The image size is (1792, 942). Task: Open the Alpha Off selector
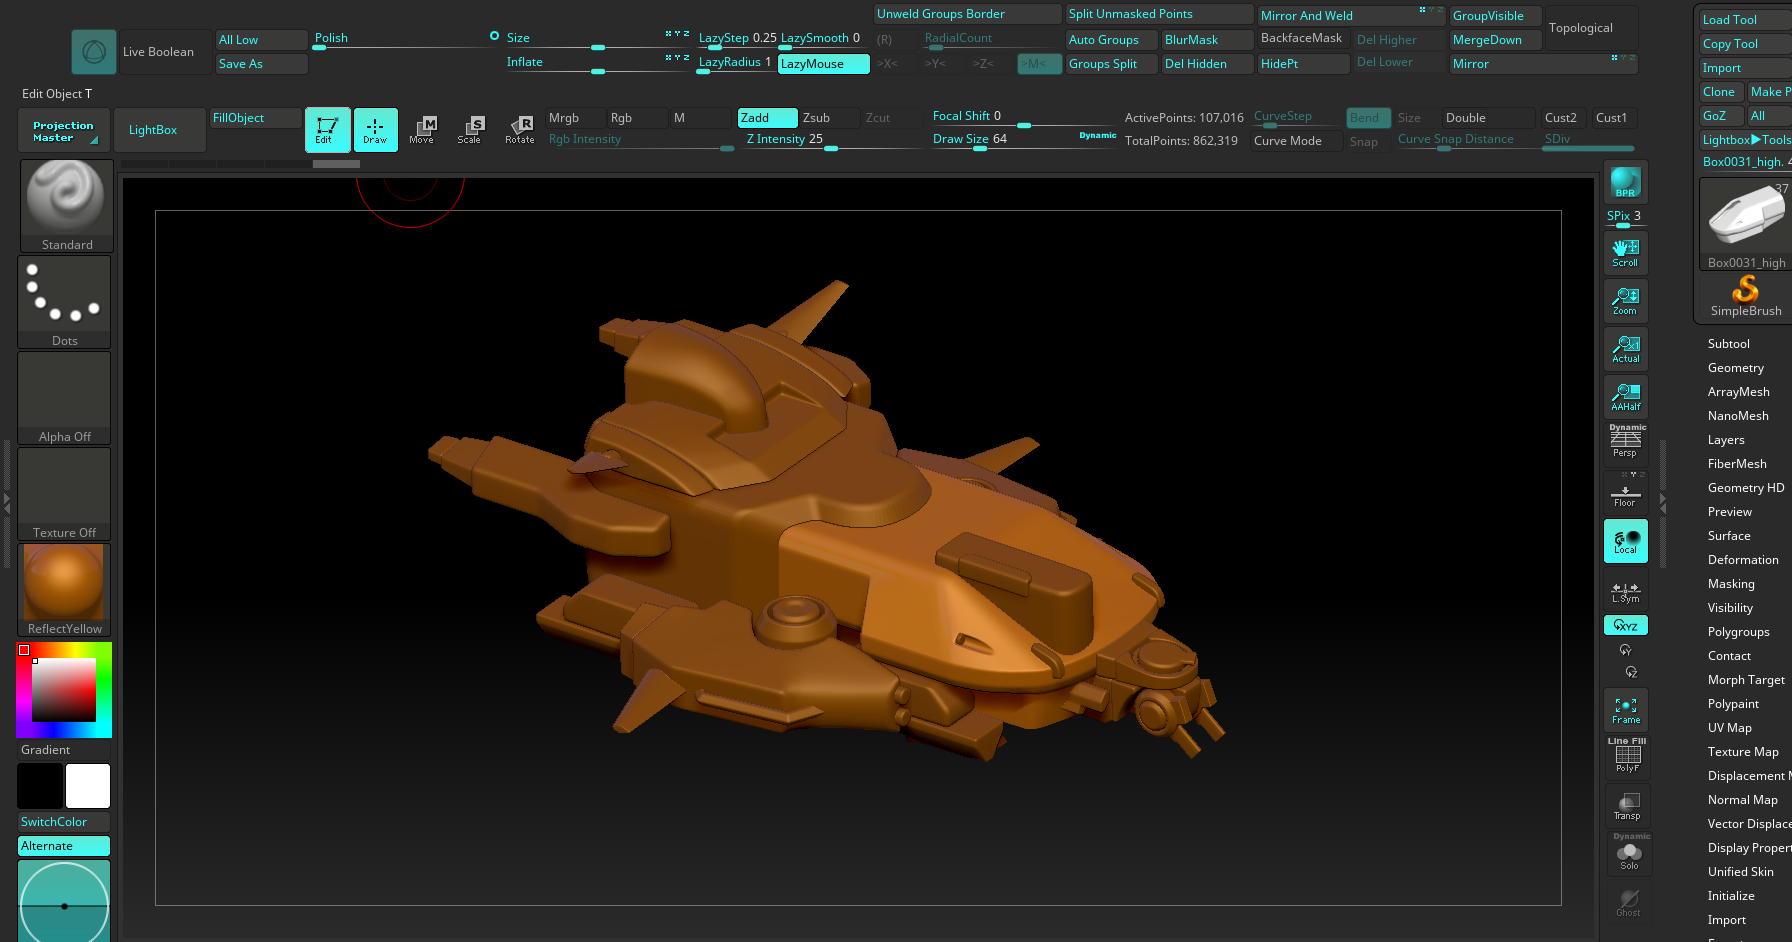point(64,397)
